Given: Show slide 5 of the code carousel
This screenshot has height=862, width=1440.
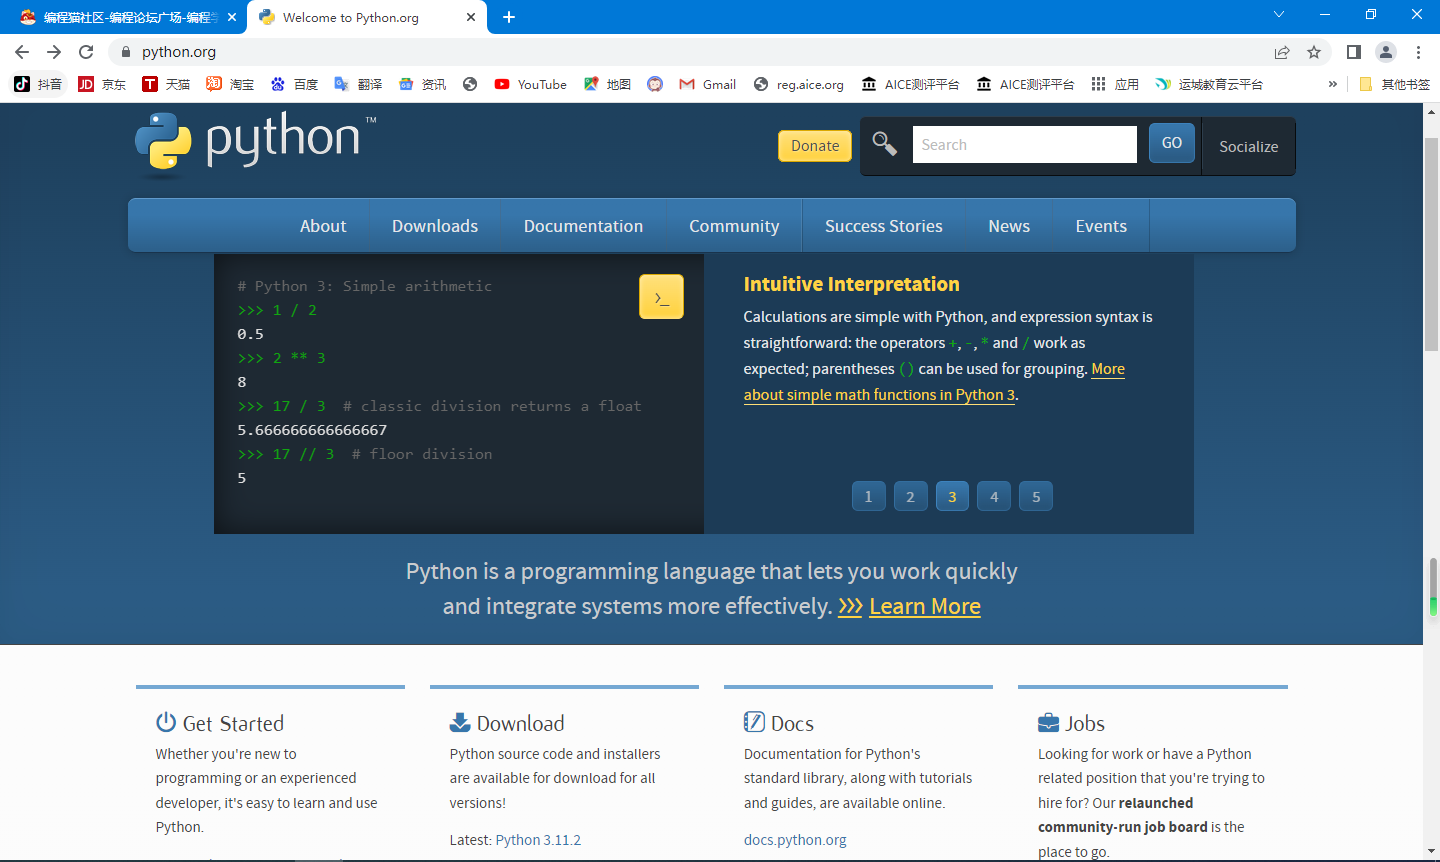Looking at the screenshot, I should coord(1036,496).
